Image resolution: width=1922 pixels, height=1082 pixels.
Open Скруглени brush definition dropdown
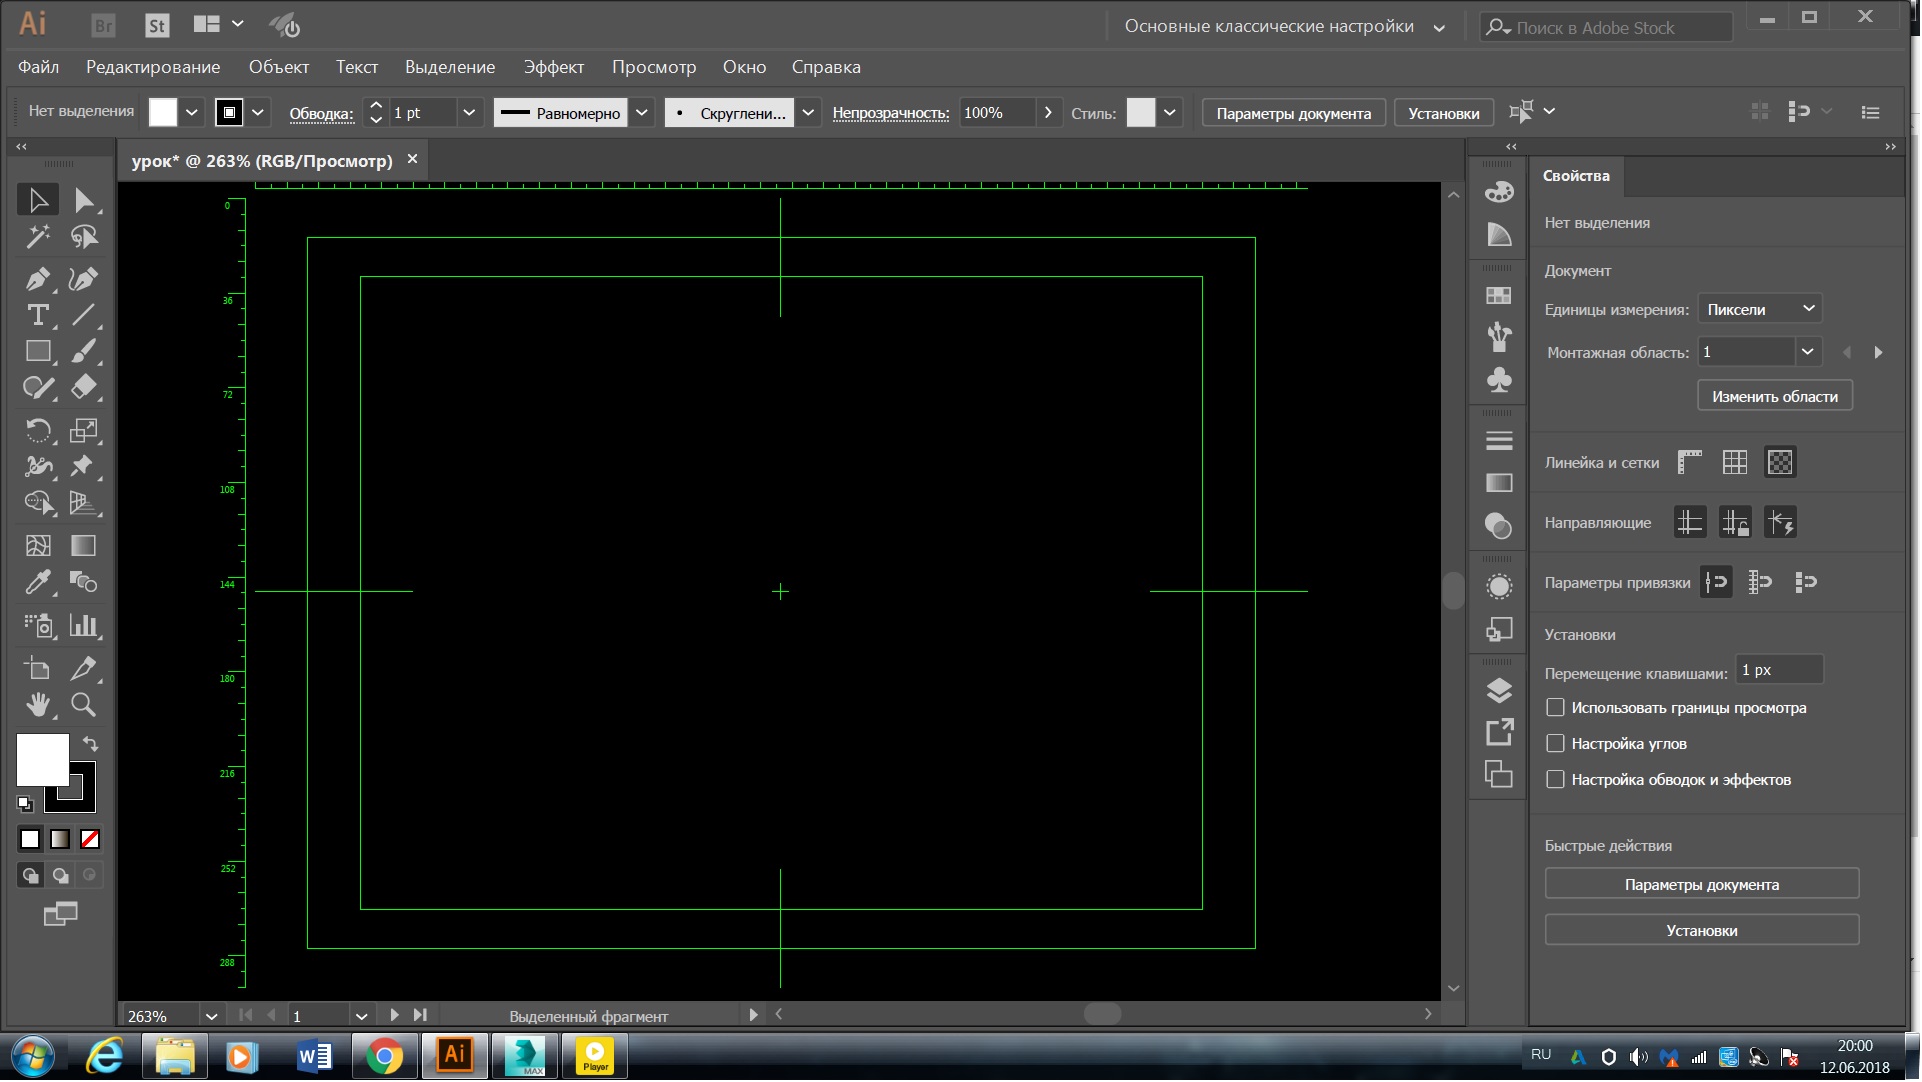[808, 113]
